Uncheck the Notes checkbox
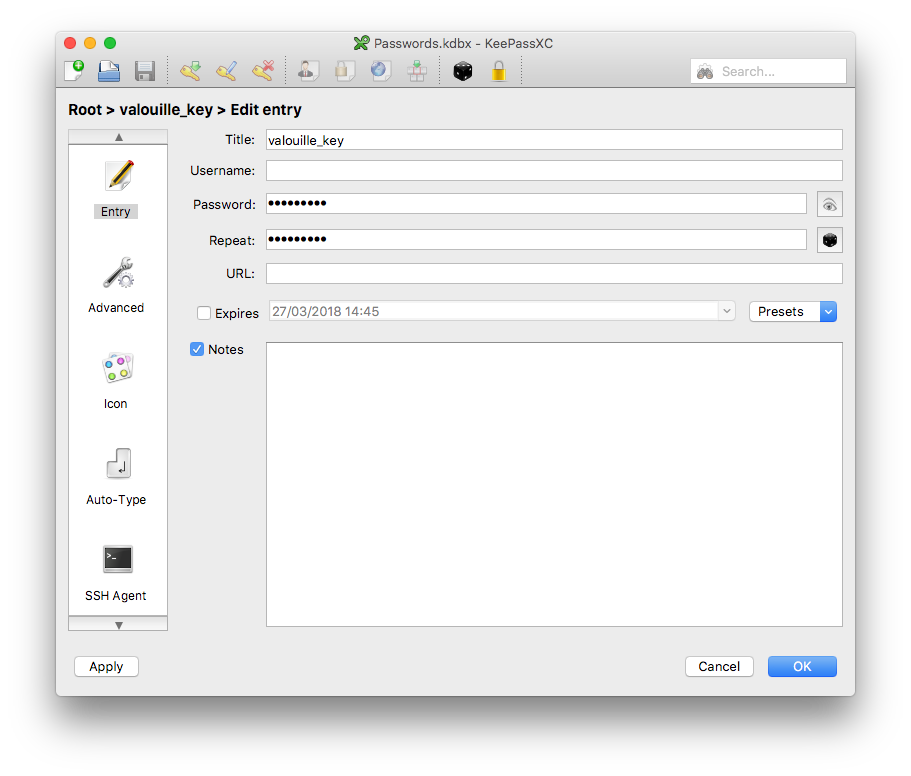The height and width of the screenshot is (776, 911). pos(197,349)
